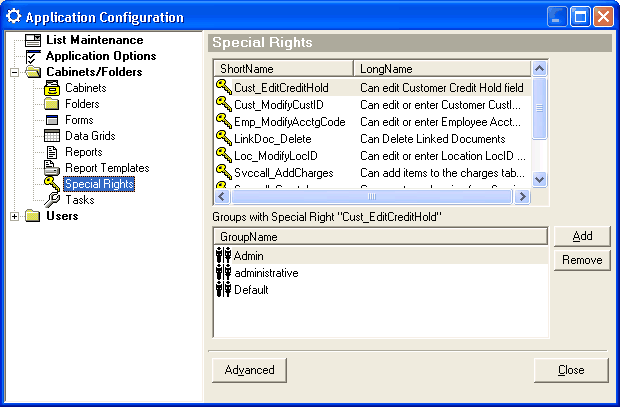
Task: Click the gear icon in title bar
Action: coord(14,17)
